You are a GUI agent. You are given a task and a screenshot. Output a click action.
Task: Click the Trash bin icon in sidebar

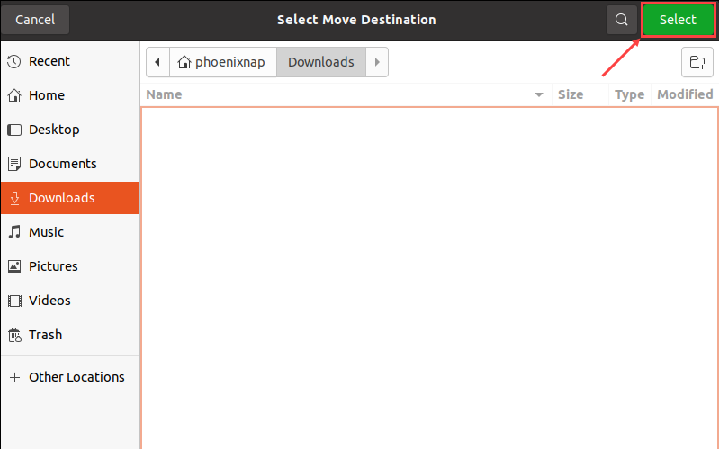14,335
